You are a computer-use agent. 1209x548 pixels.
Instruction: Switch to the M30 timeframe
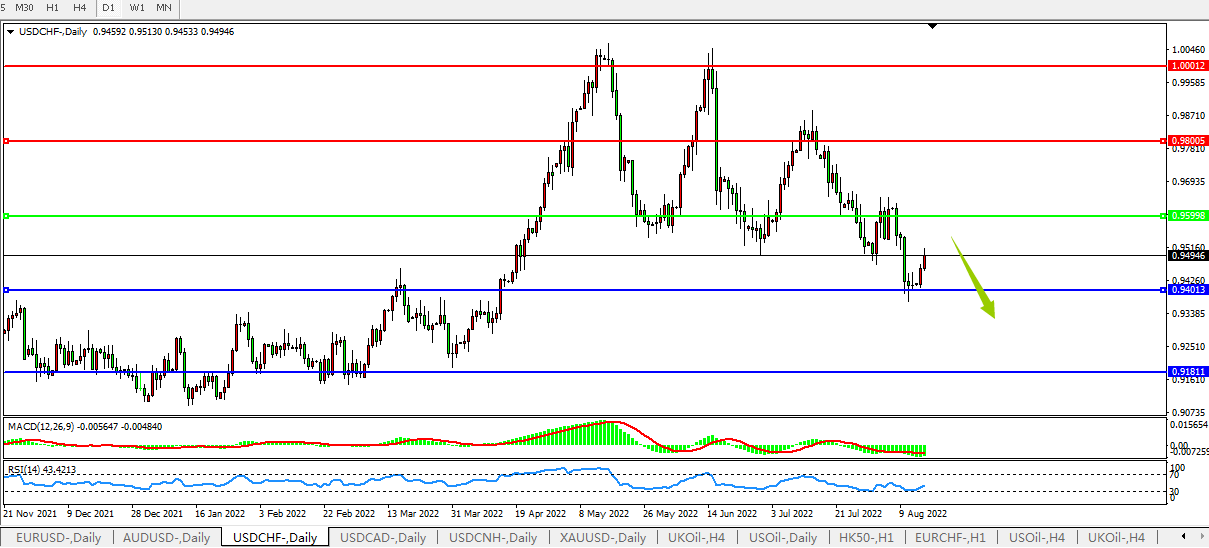pyautogui.click(x=25, y=8)
